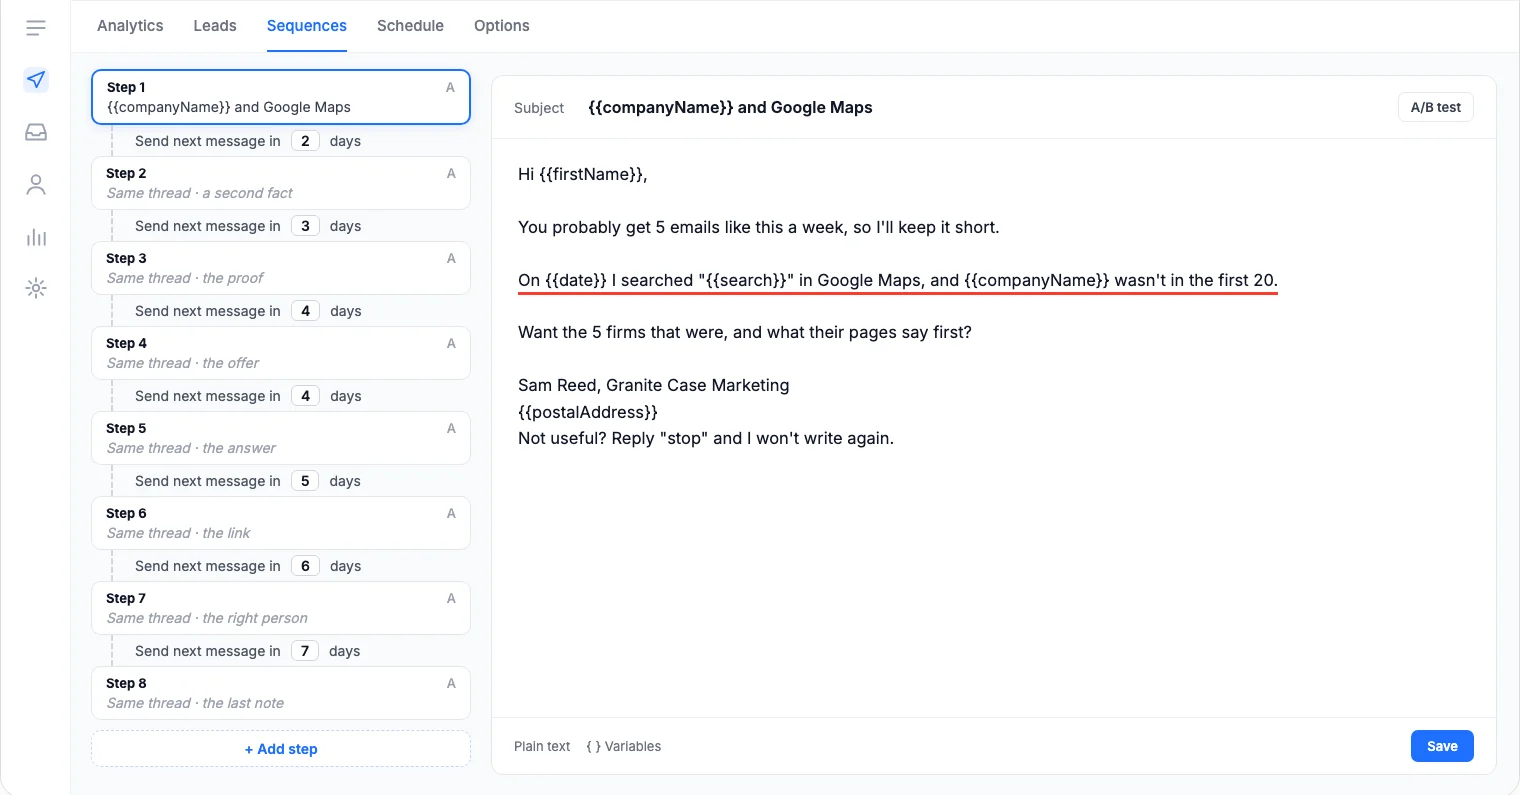The width and height of the screenshot is (1520, 795).
Task: Select Step 7 'the right person'
Action: click(x=281, y=608)
